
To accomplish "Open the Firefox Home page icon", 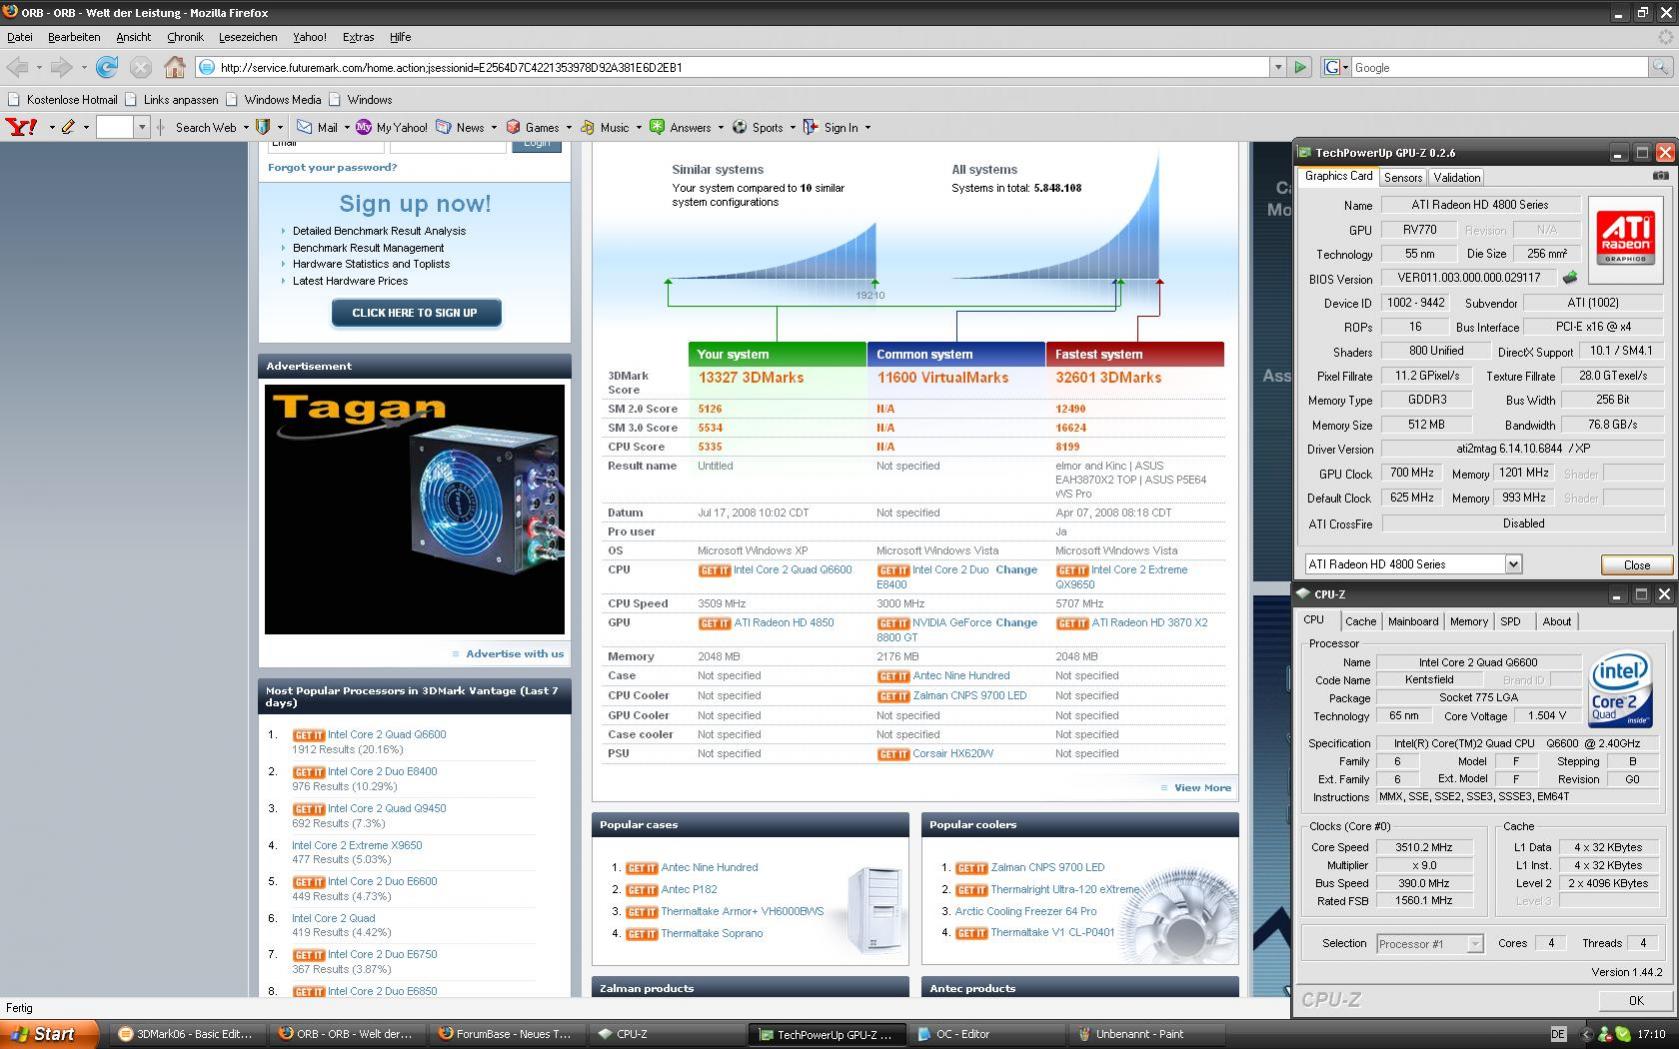I will click(175, 67).
